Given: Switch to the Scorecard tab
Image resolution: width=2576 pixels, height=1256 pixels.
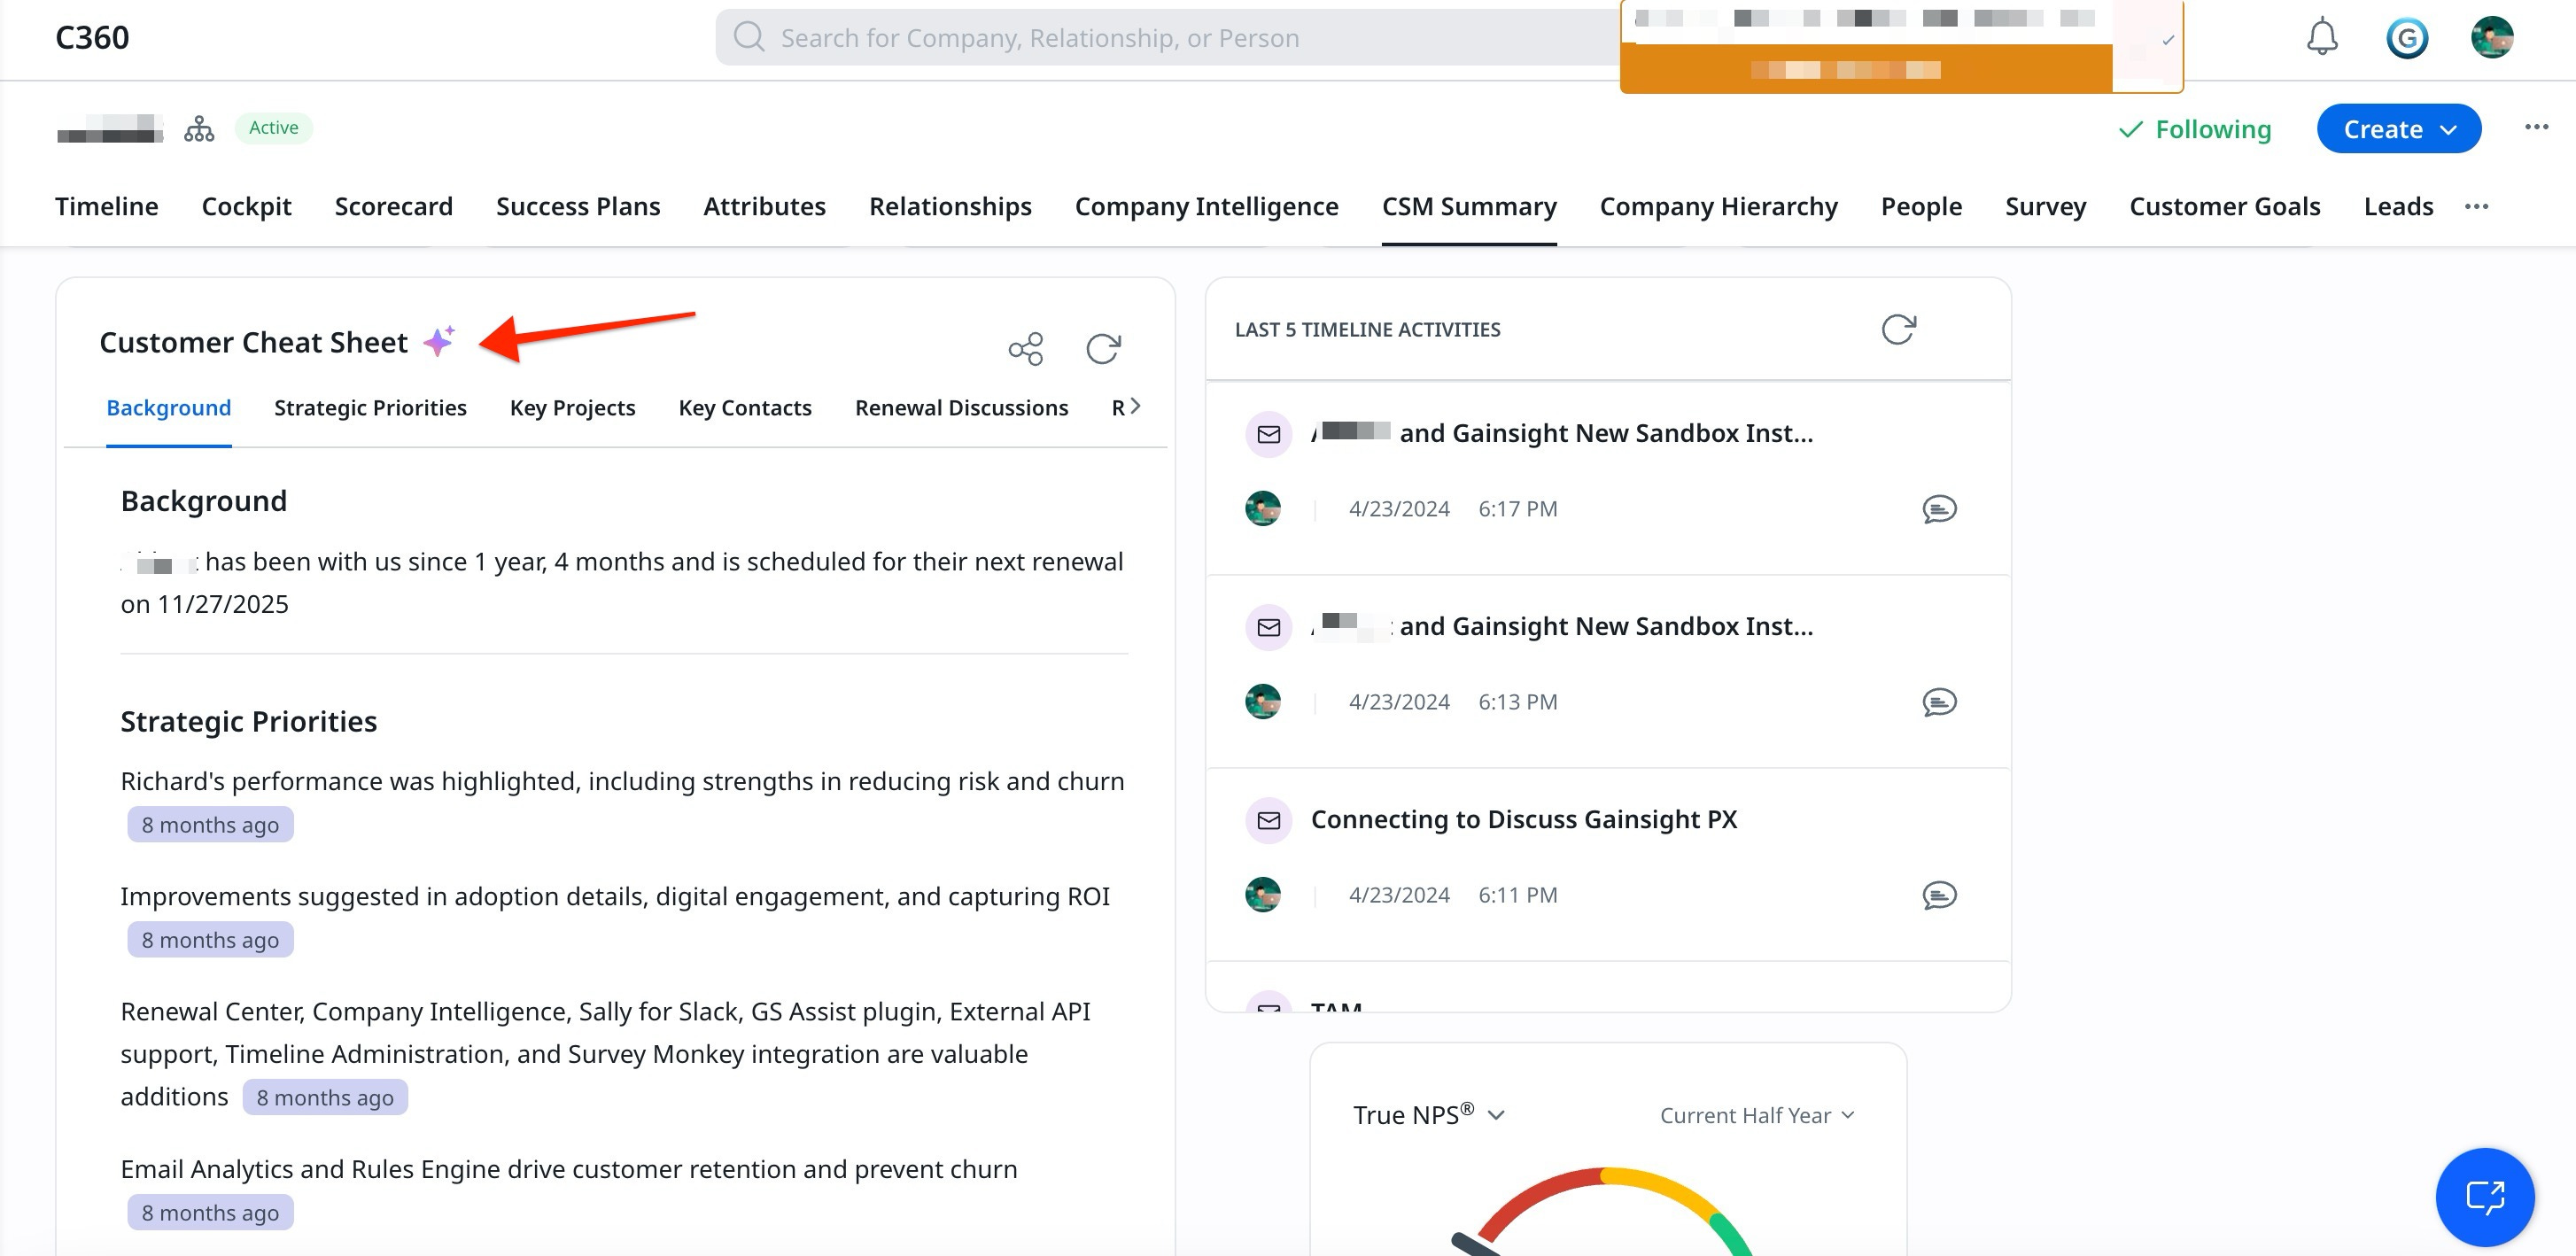Looking at the screenshot, I should coord(393,206).
